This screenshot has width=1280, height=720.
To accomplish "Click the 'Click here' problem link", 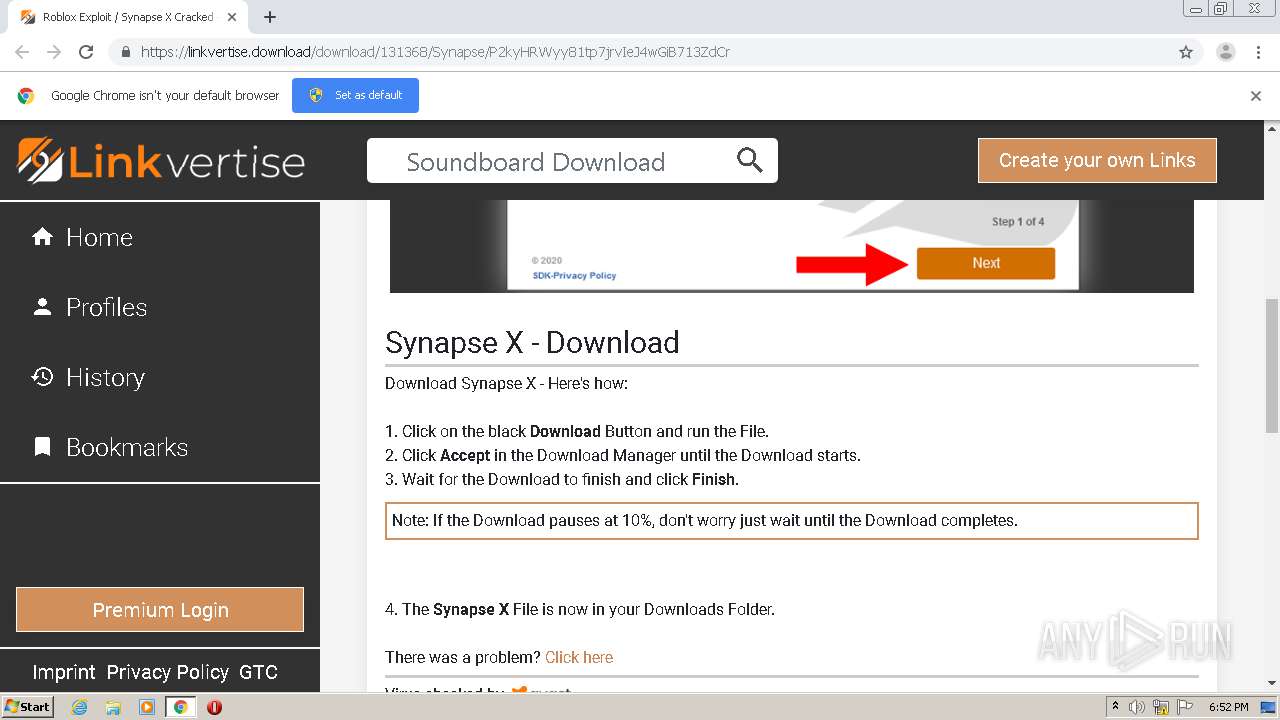I will click(x=579, y=657).
